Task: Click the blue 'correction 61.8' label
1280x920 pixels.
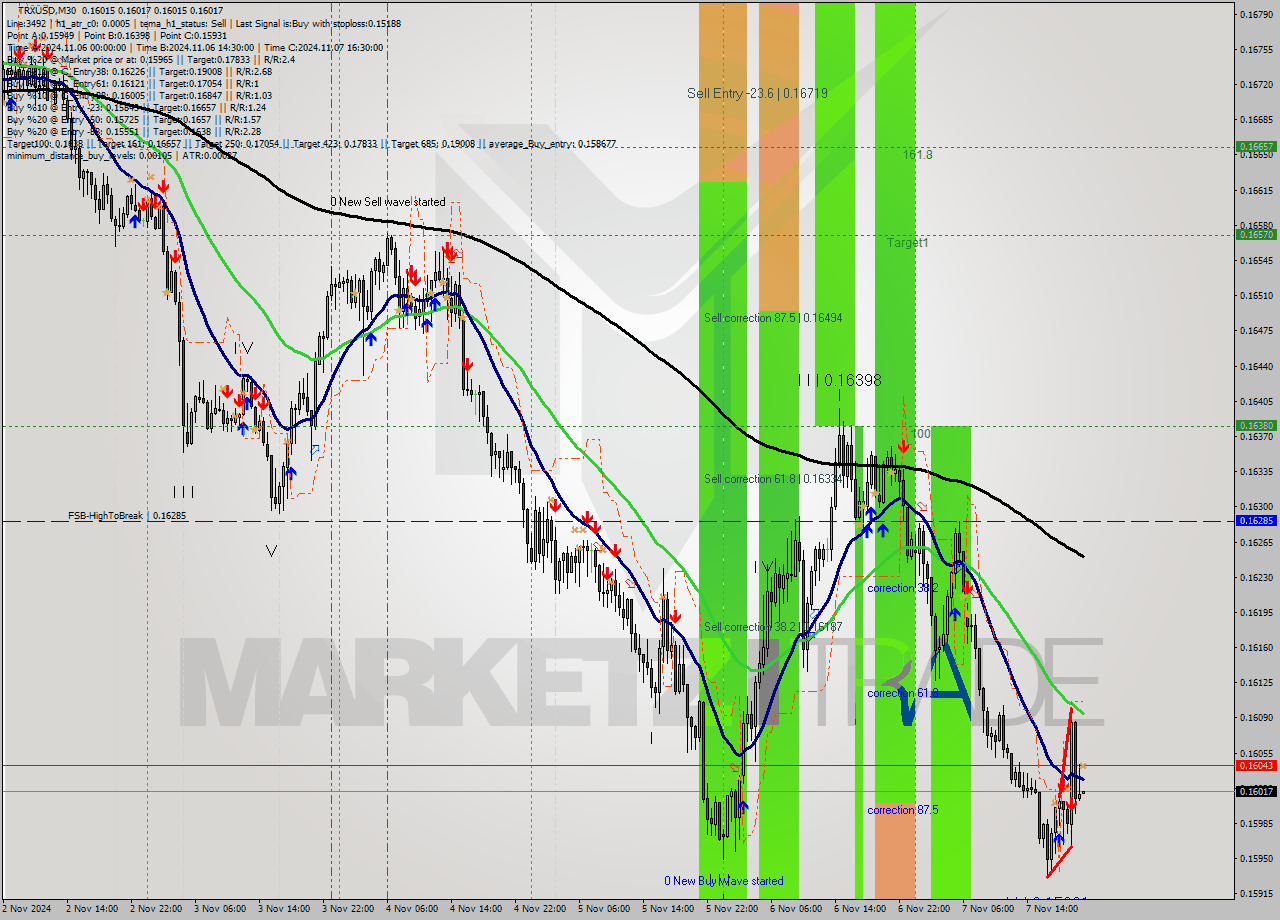Action: (x=902, y=693)
